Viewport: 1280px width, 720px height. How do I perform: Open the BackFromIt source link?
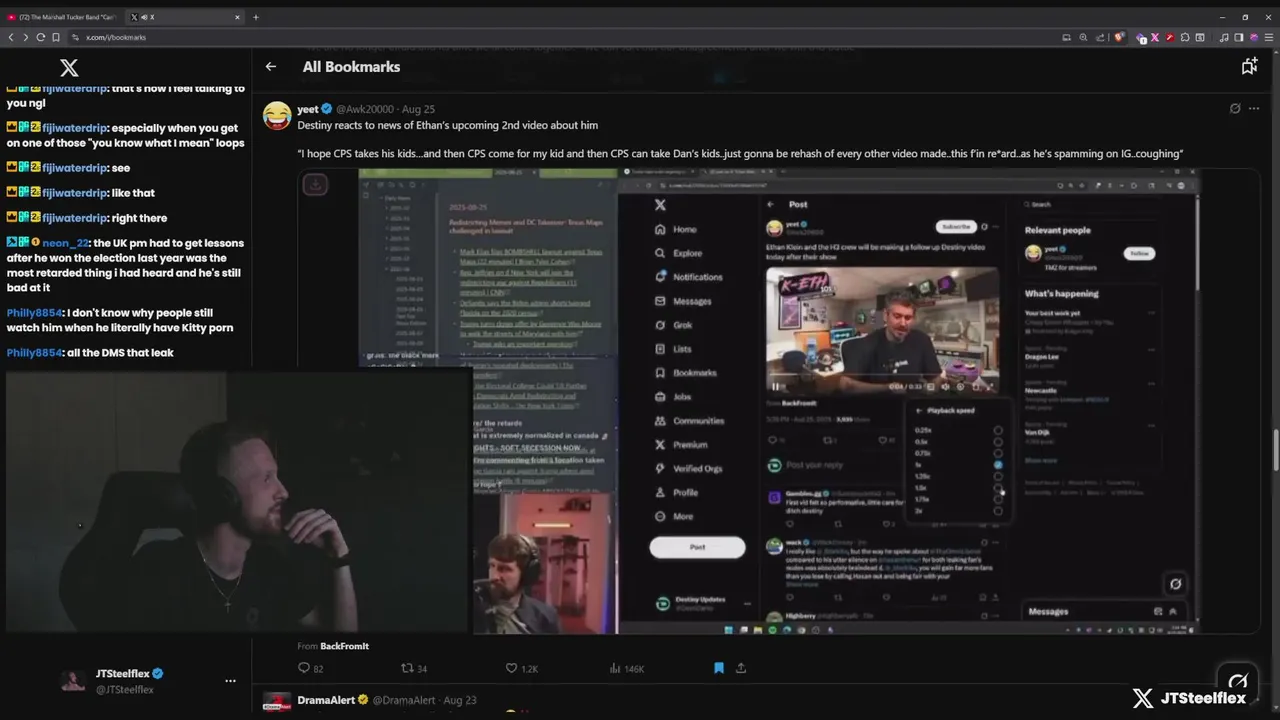pos(344,646)
